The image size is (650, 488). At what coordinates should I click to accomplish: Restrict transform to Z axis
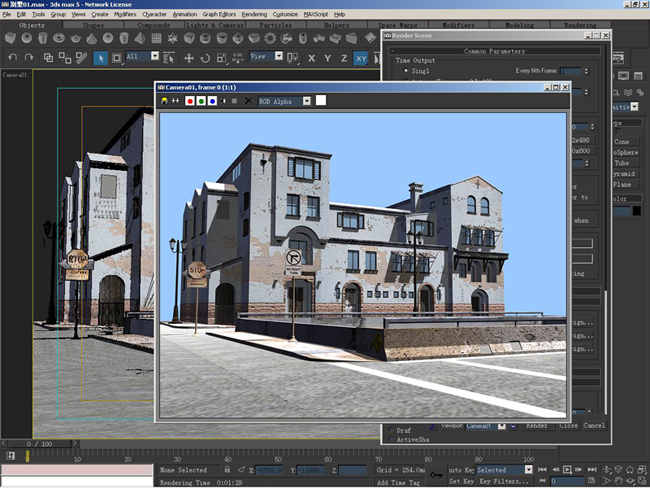click(344, 58)
